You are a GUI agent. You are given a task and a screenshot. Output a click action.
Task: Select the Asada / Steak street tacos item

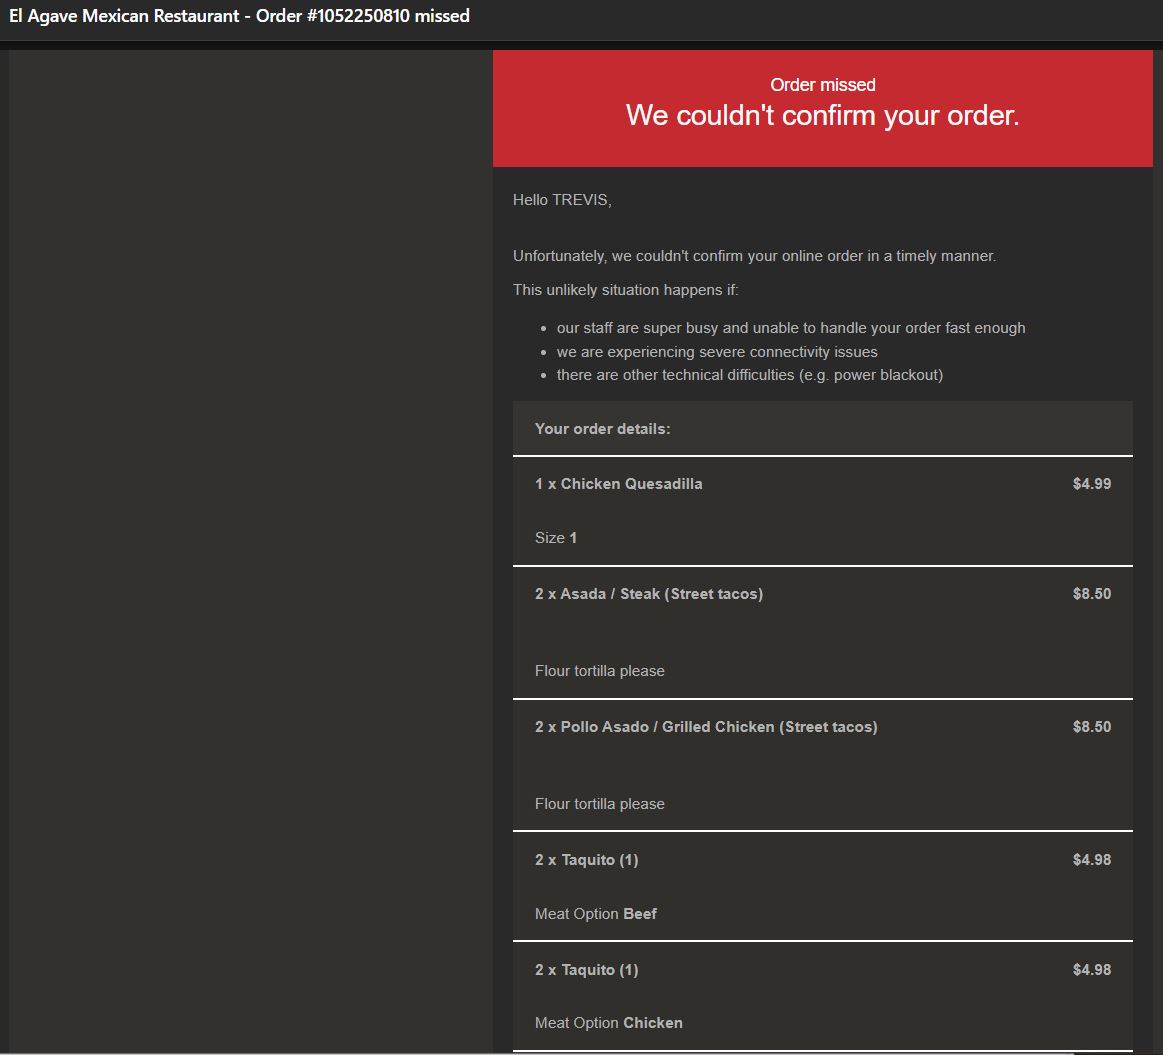coord(648,594)
